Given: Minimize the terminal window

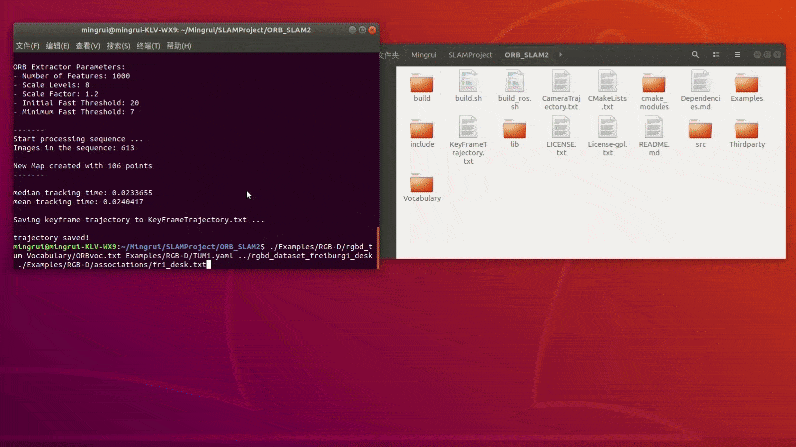Looking at the screenshot, I should (x=352, y=30).
